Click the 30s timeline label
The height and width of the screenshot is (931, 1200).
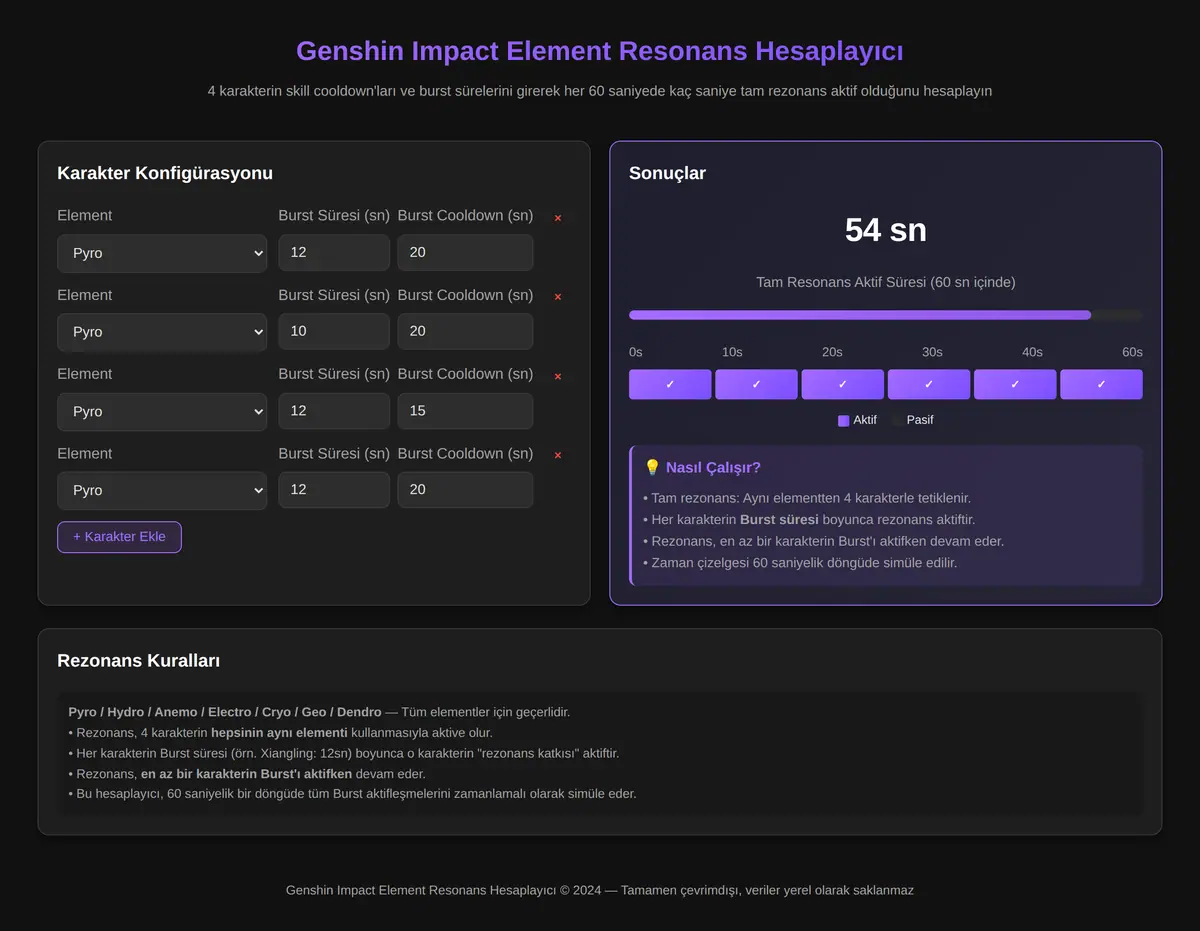click(932, 352)
